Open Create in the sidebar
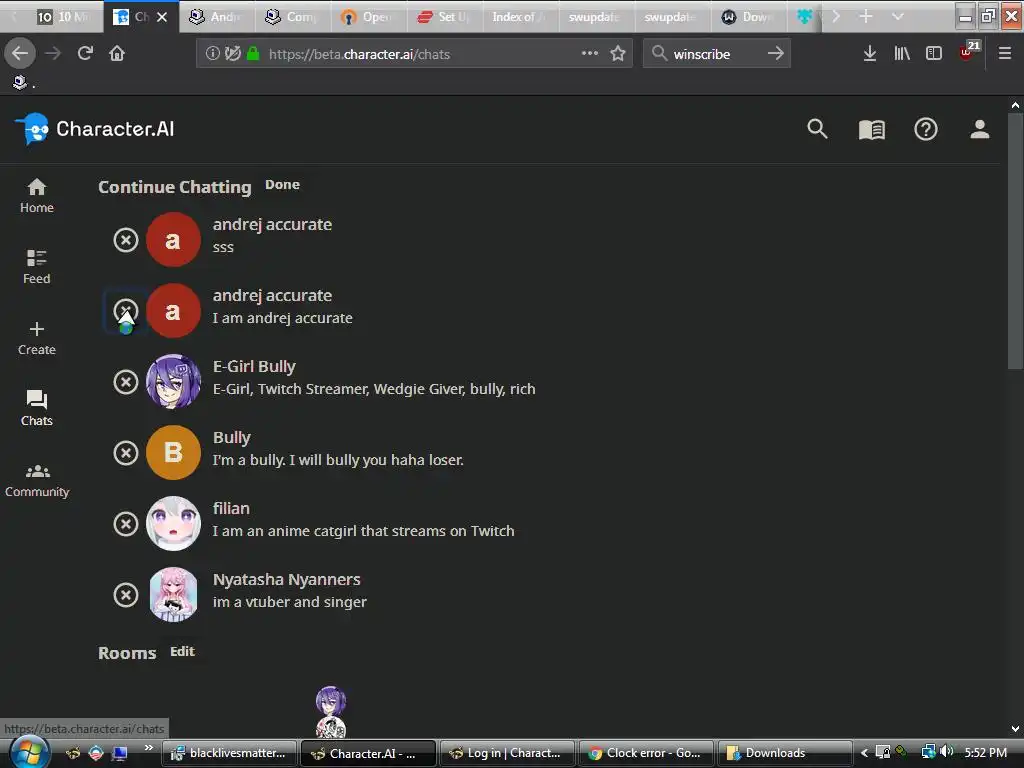Screen dimensions: 1024x768 (x=37, y=338)
